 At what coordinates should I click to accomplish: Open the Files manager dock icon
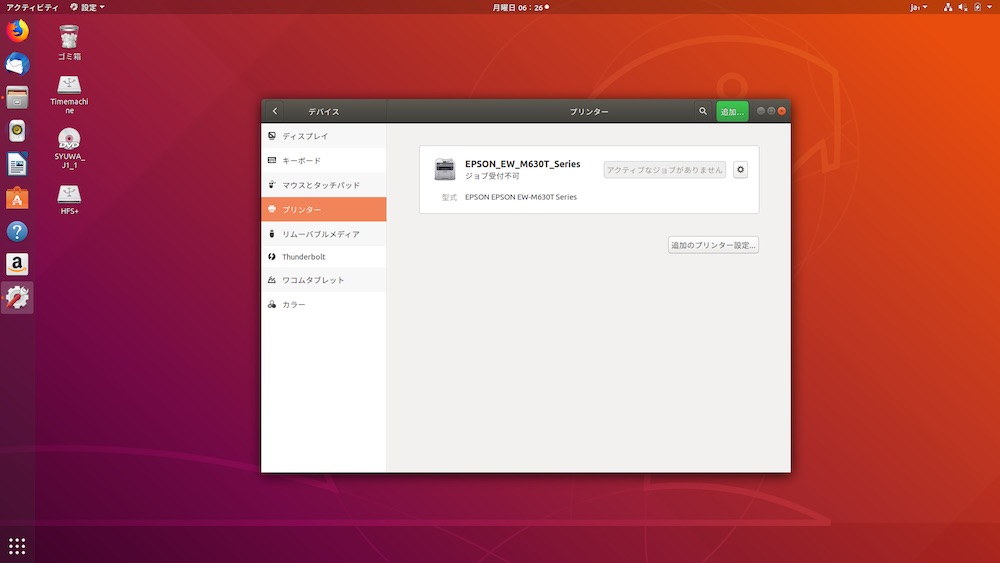(x=17, y=98)
